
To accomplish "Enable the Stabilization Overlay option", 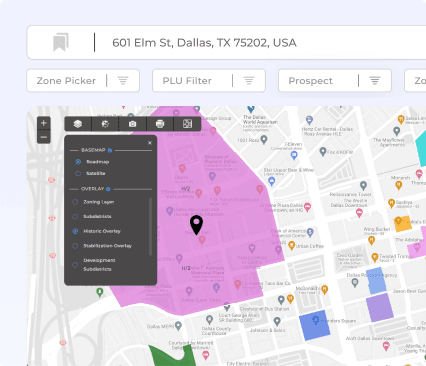I will coord(75,246).
